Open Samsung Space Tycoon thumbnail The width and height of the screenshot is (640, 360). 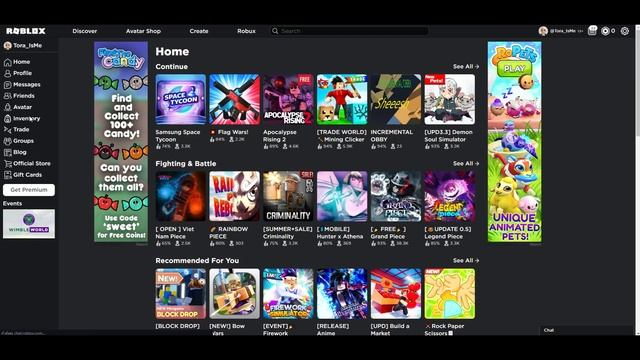click(180, 99)
